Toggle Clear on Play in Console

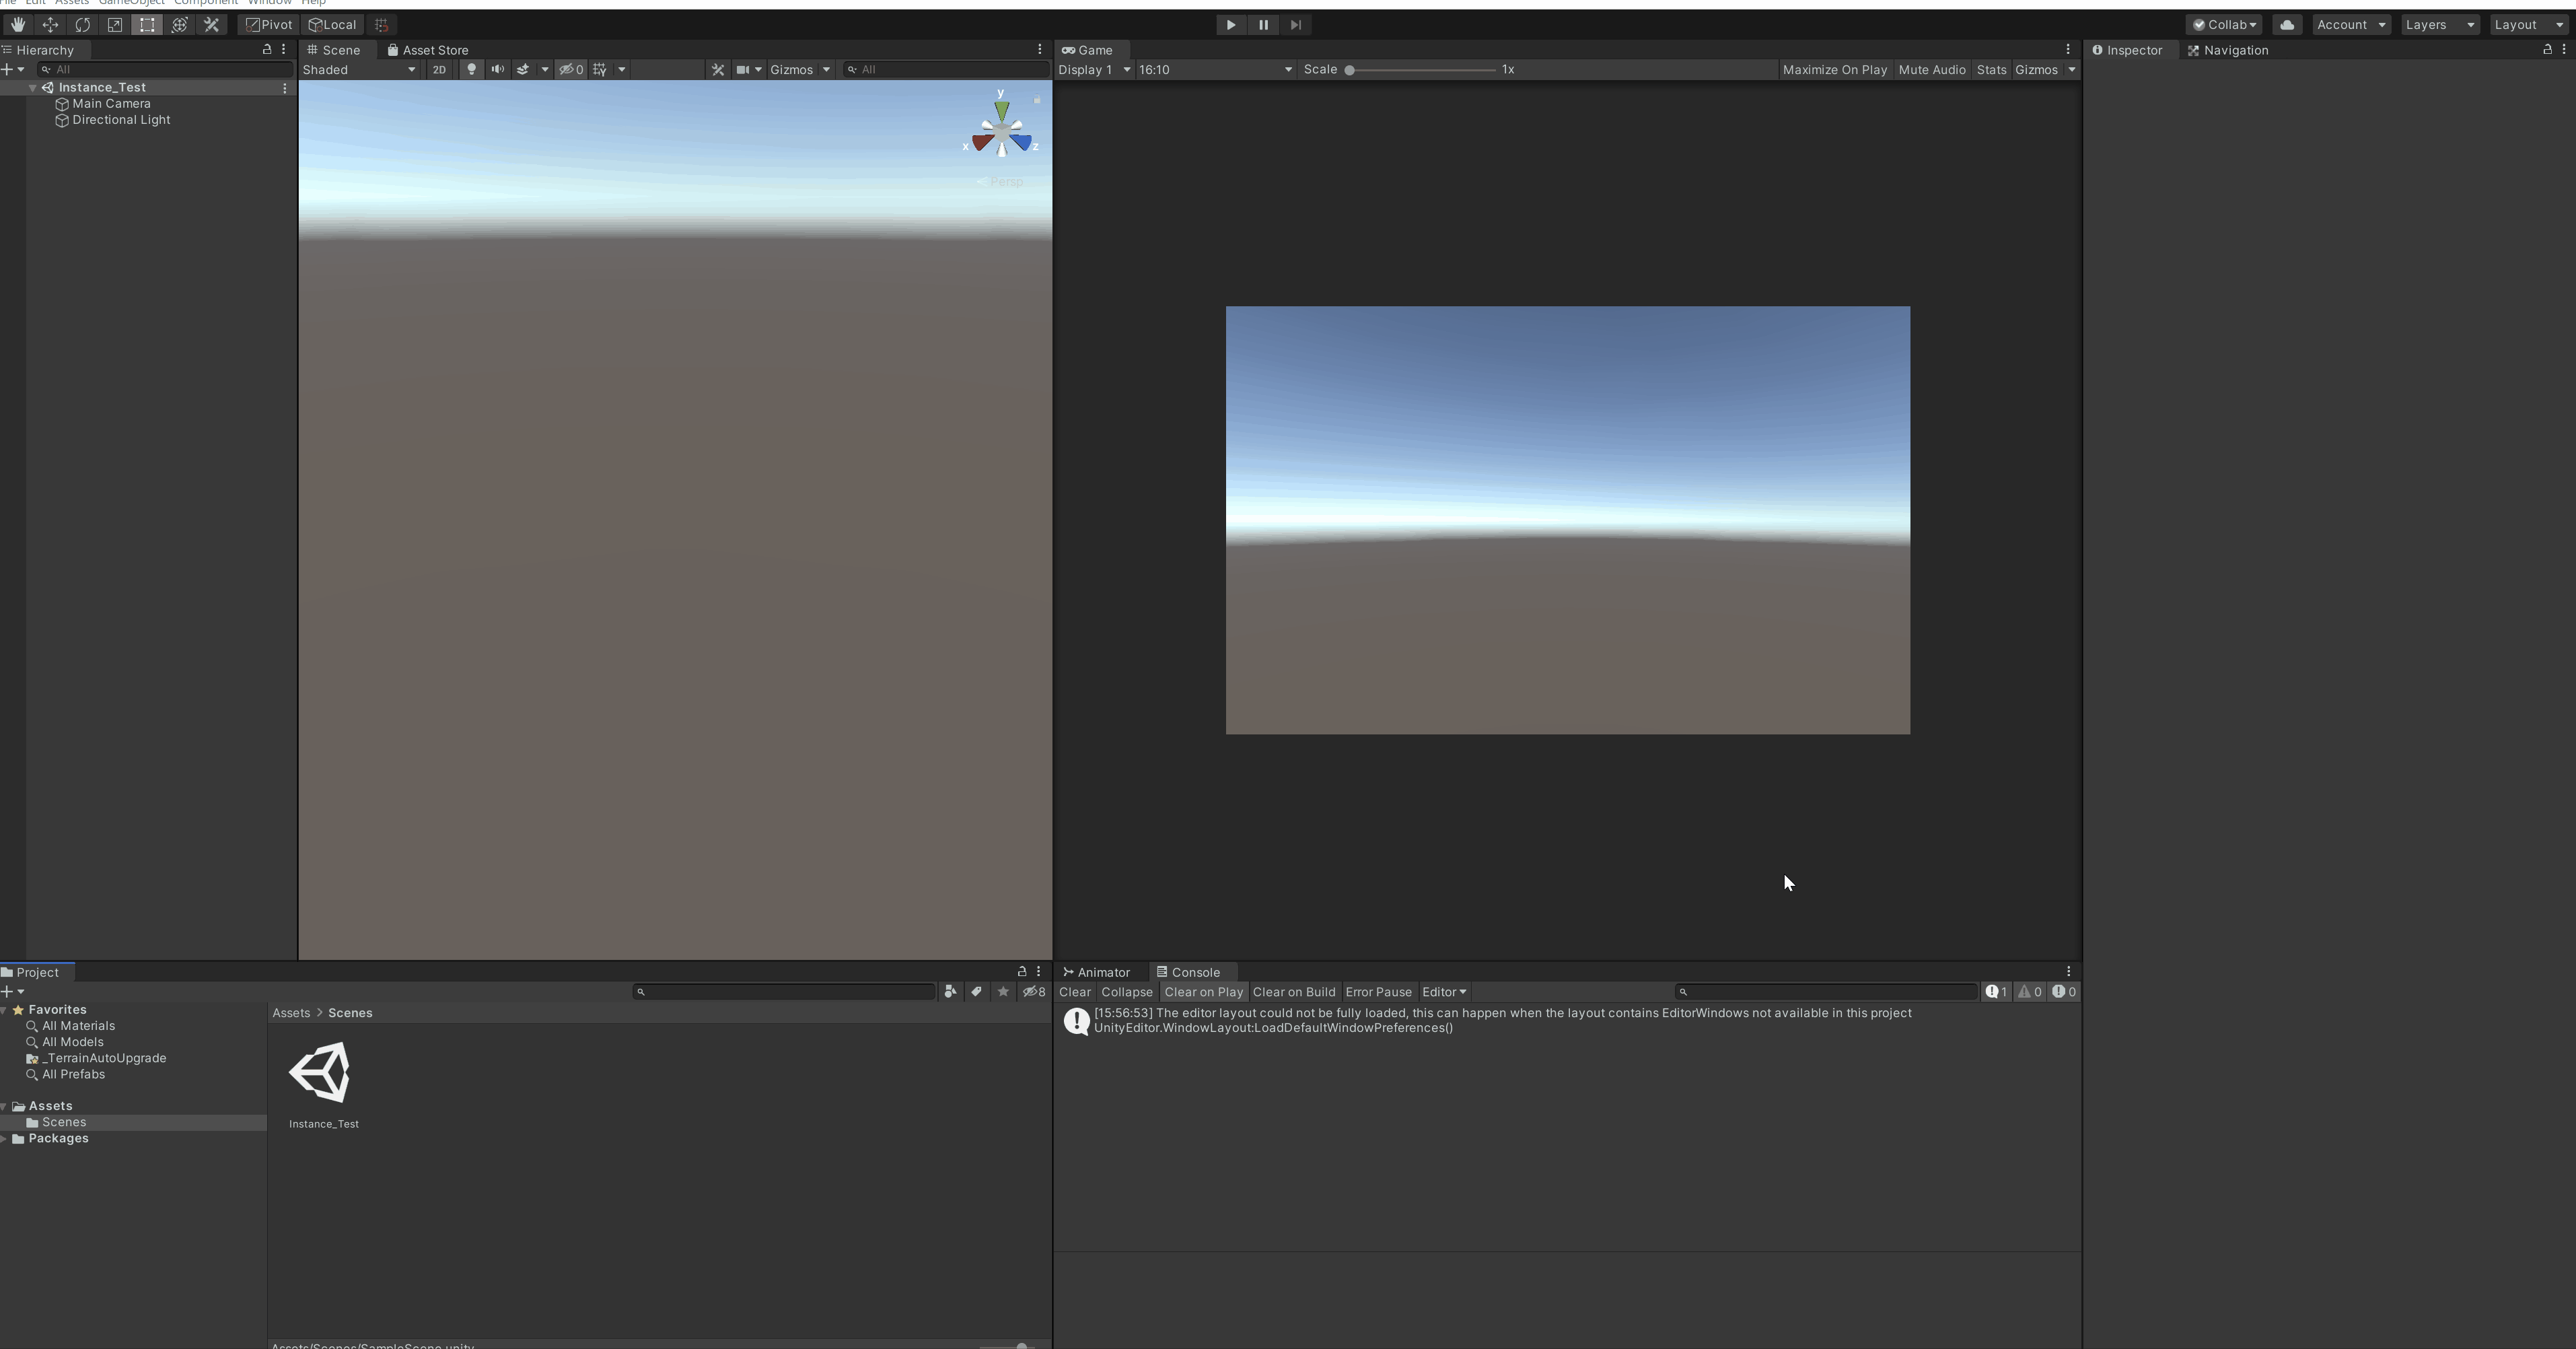(1203, 992)
